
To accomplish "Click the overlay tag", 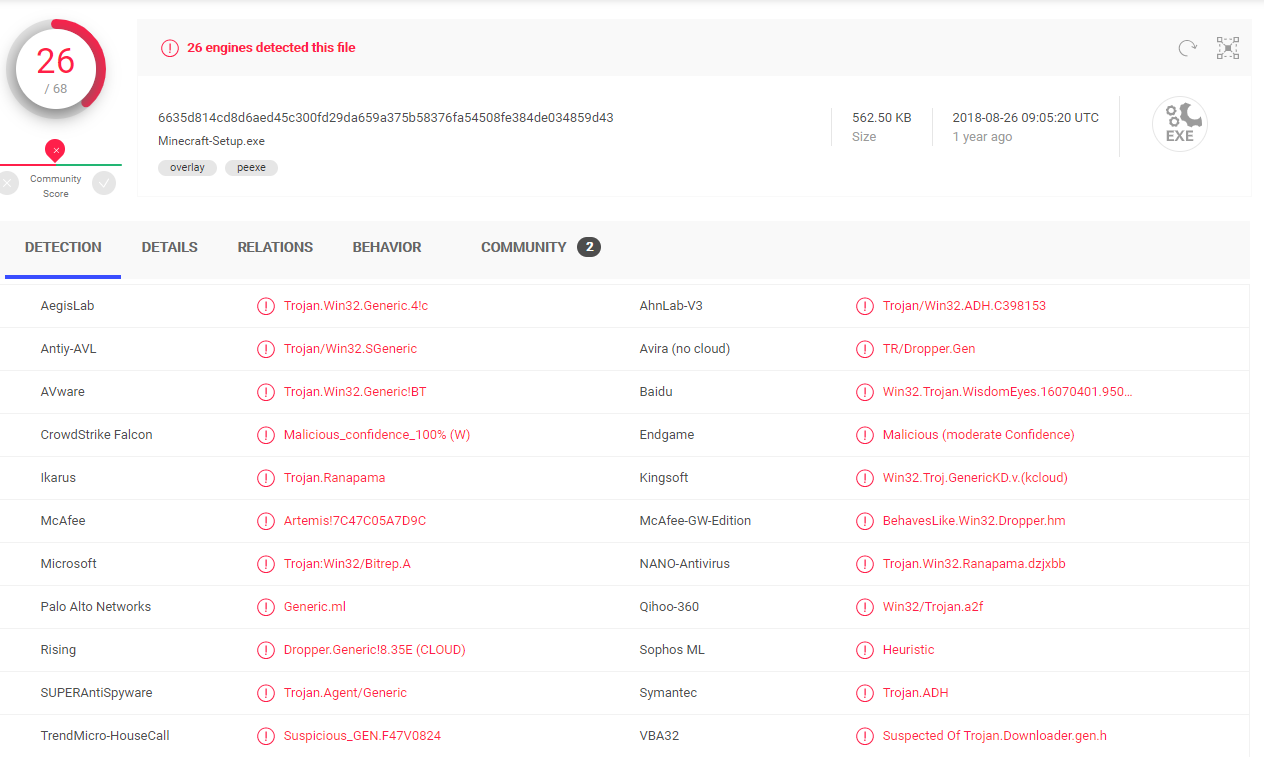I will coord(187,168).
